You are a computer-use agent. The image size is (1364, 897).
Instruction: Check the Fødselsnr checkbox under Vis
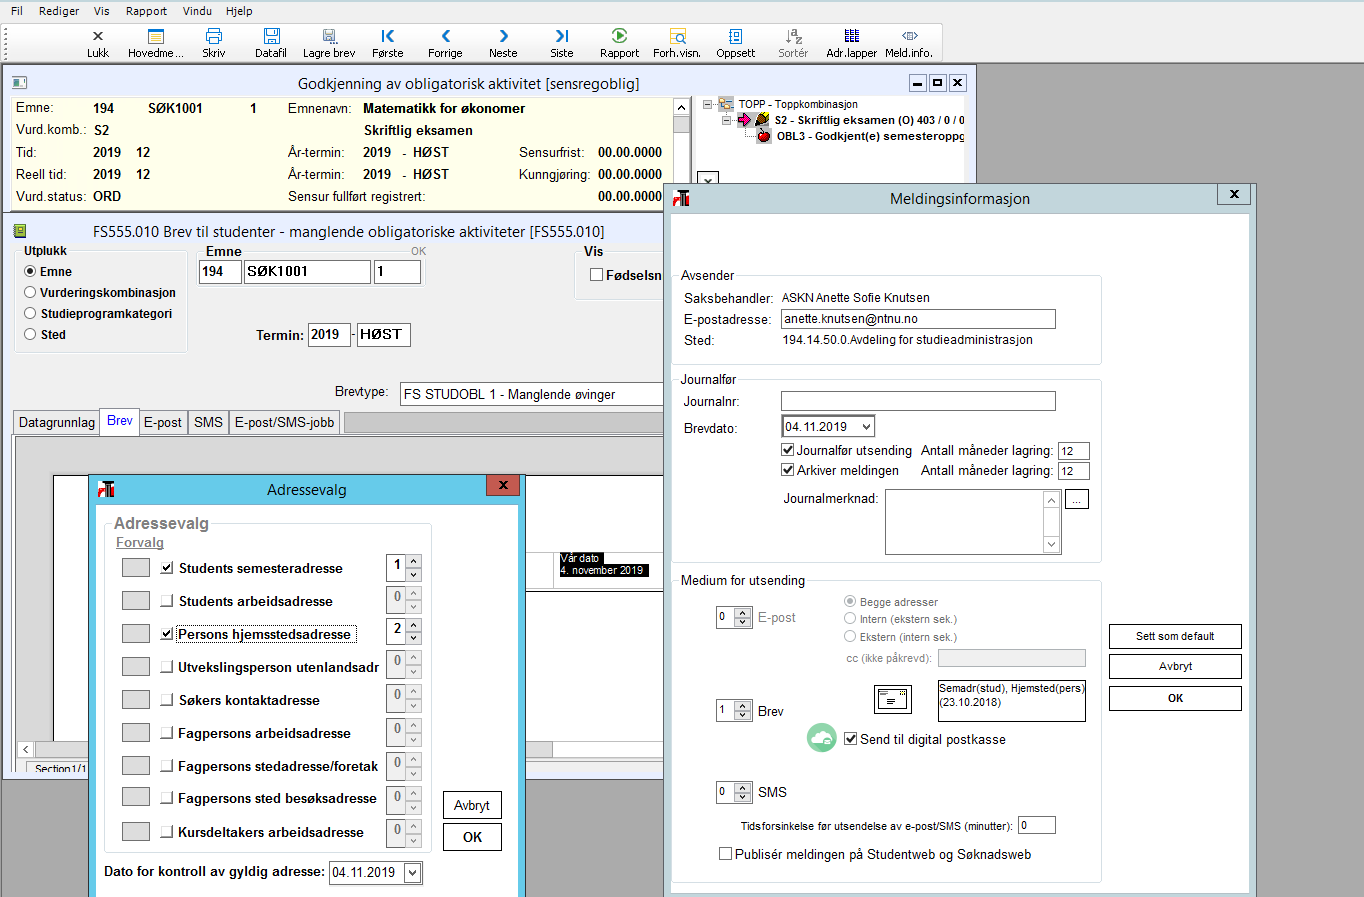click(x=597, y=275)
